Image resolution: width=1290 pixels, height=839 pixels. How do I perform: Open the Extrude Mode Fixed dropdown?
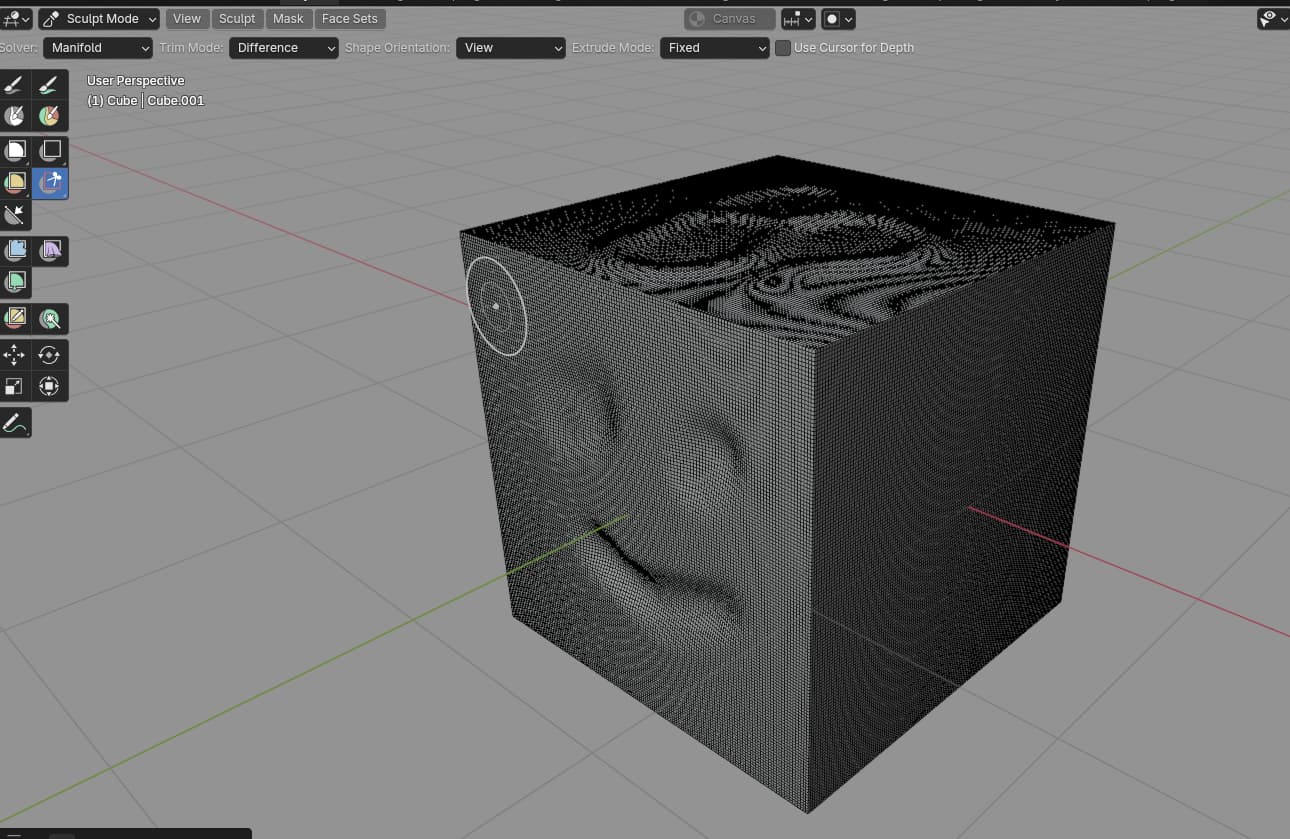pos(715,48)
